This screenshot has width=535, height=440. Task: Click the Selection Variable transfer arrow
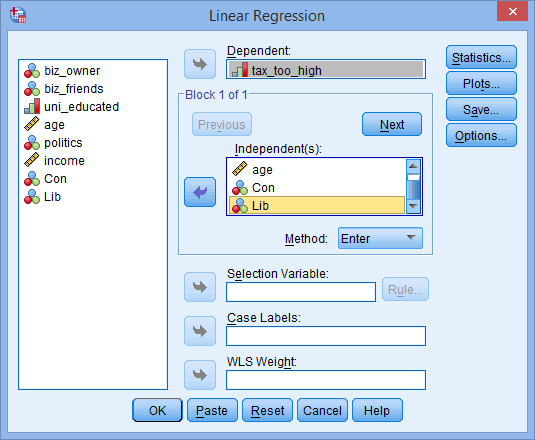click(x=200, y=287)
